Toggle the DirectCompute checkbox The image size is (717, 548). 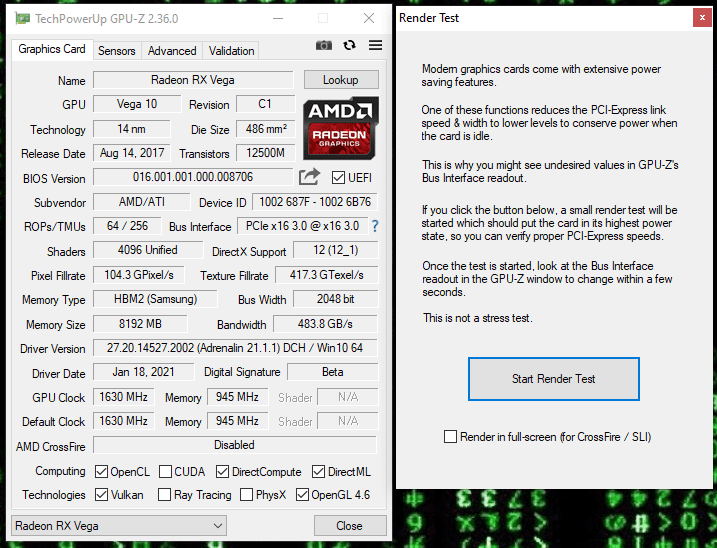[223, 472]
